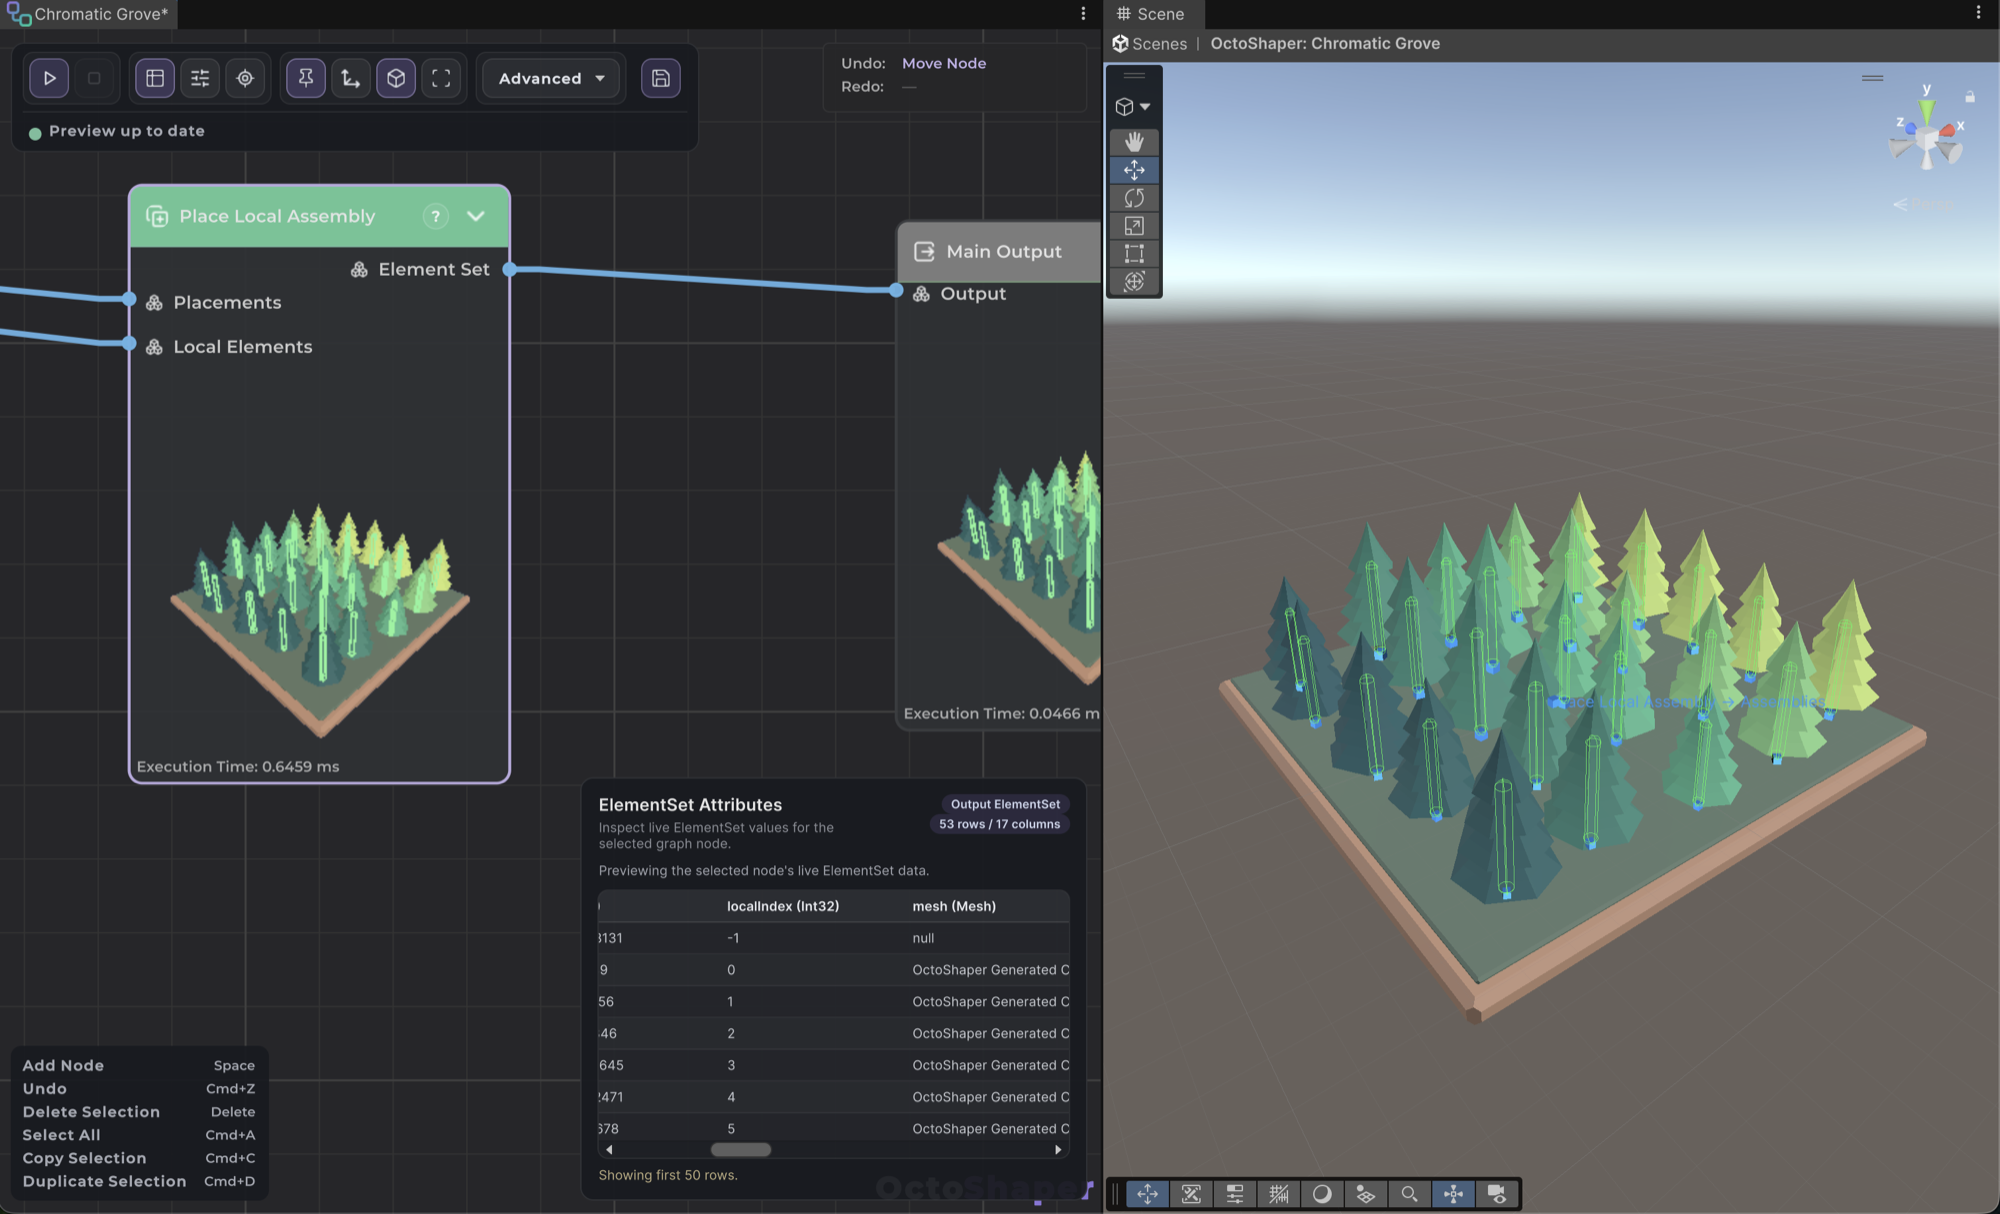Click the right scroll arrow in attributes table

(x=1058, y=1150)
